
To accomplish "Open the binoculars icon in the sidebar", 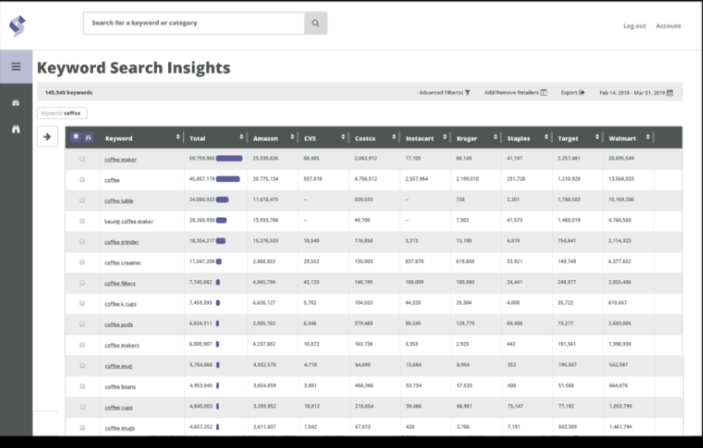I will (16, 129).
